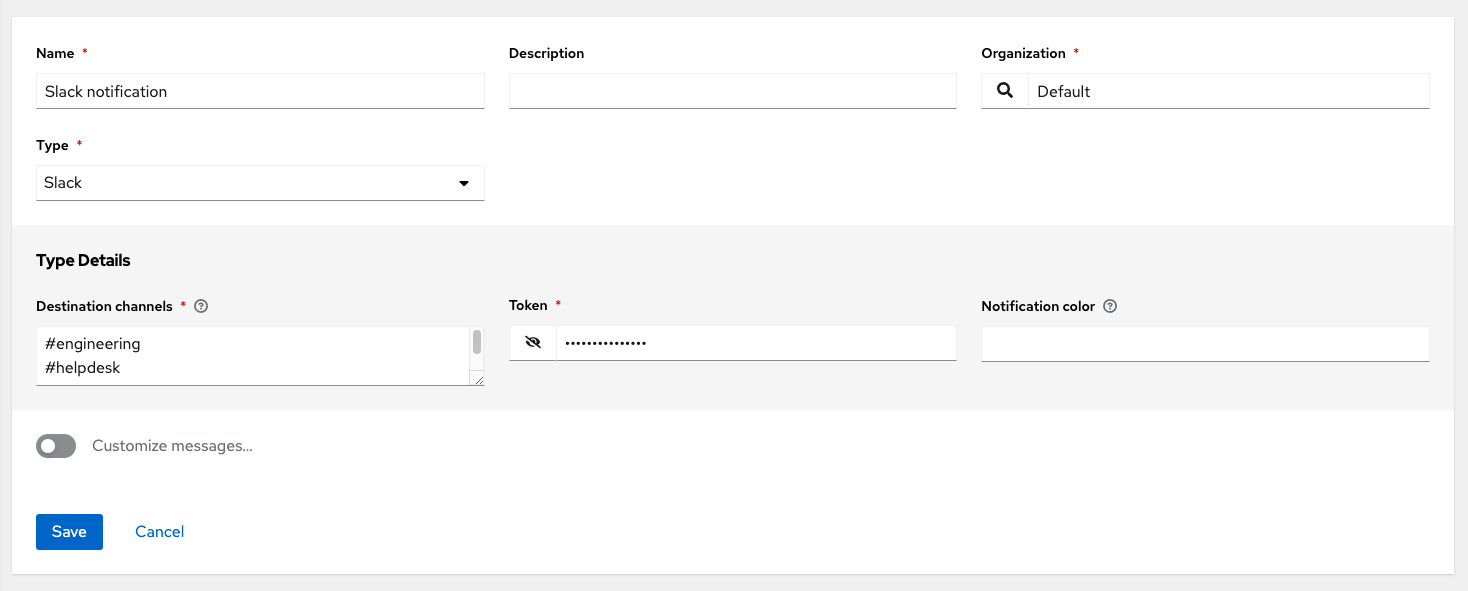Click the Type dropdown caret arrow
This screenshot has width=1468, height=591.
click(464, 183)
